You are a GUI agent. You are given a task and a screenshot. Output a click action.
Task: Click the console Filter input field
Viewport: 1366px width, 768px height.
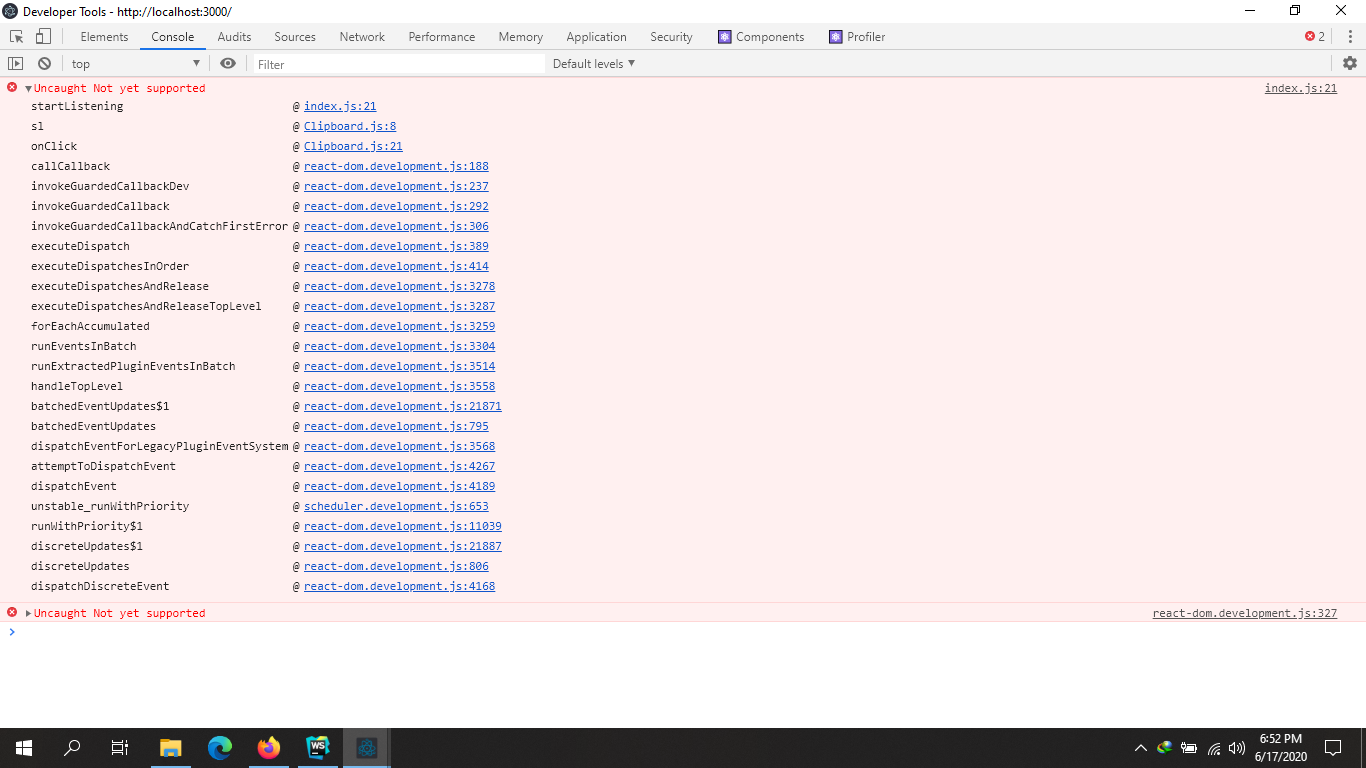[x=398, y=64]
